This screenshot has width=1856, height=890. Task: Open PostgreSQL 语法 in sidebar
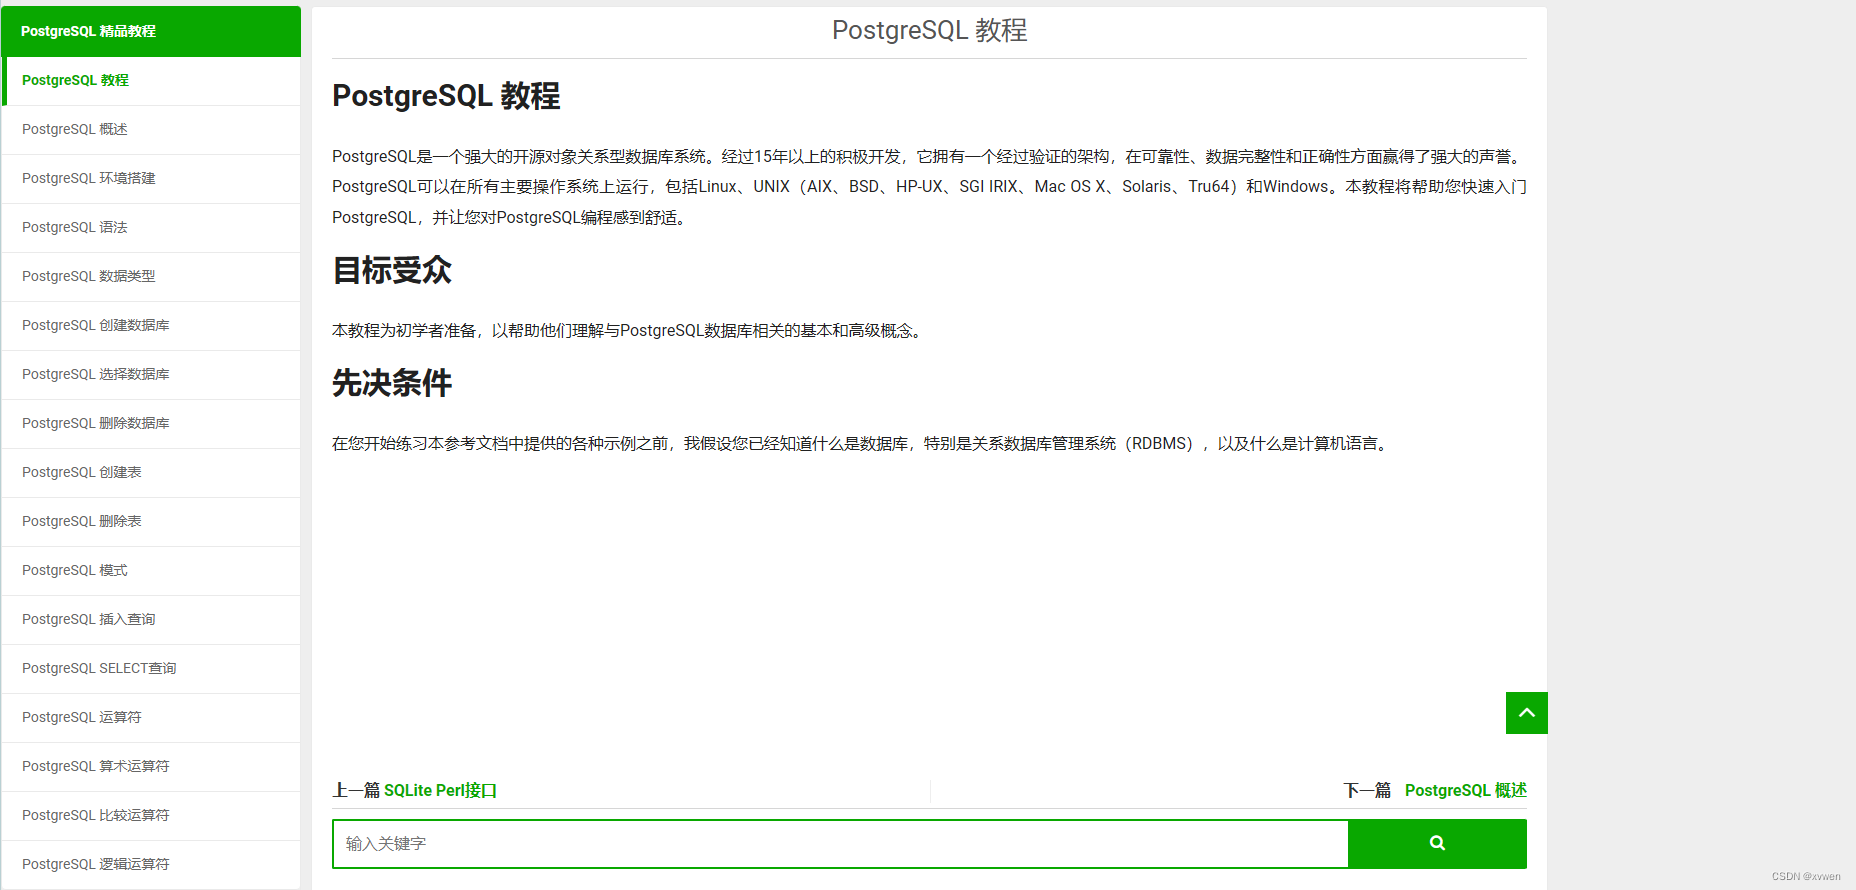(151, 228)
